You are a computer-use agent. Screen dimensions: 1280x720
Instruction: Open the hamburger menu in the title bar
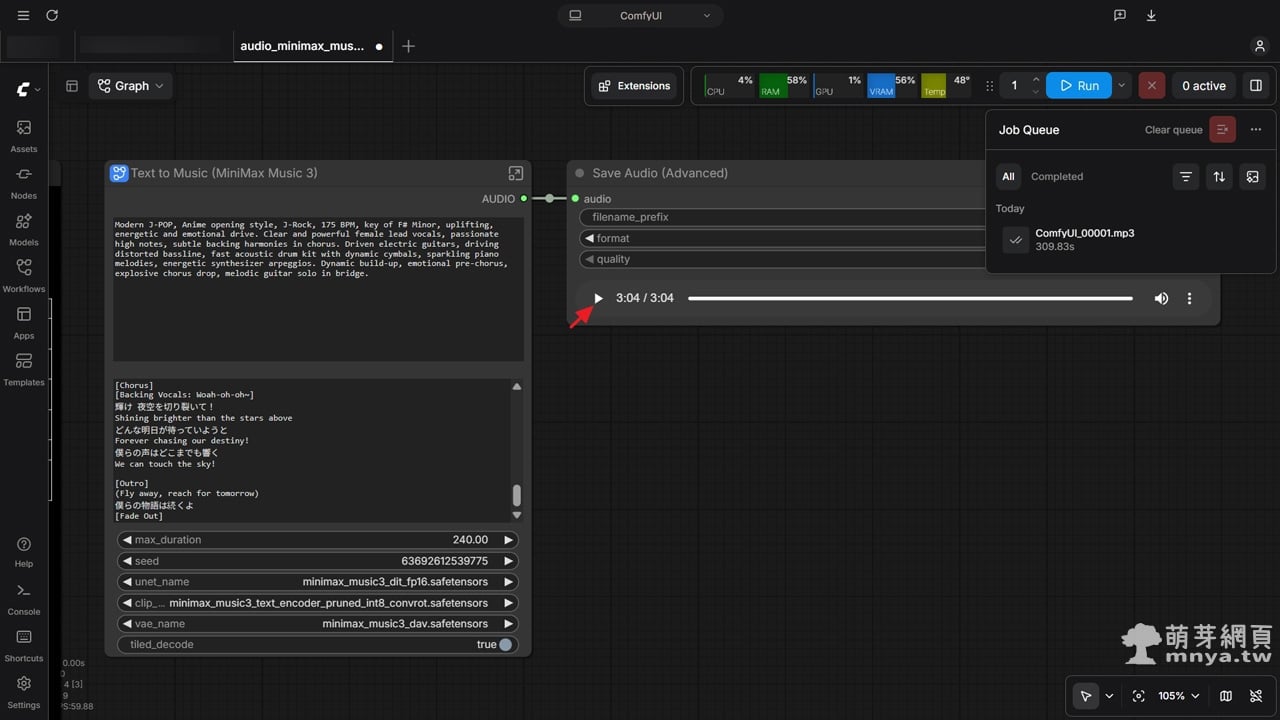click(x=23, y=16)
